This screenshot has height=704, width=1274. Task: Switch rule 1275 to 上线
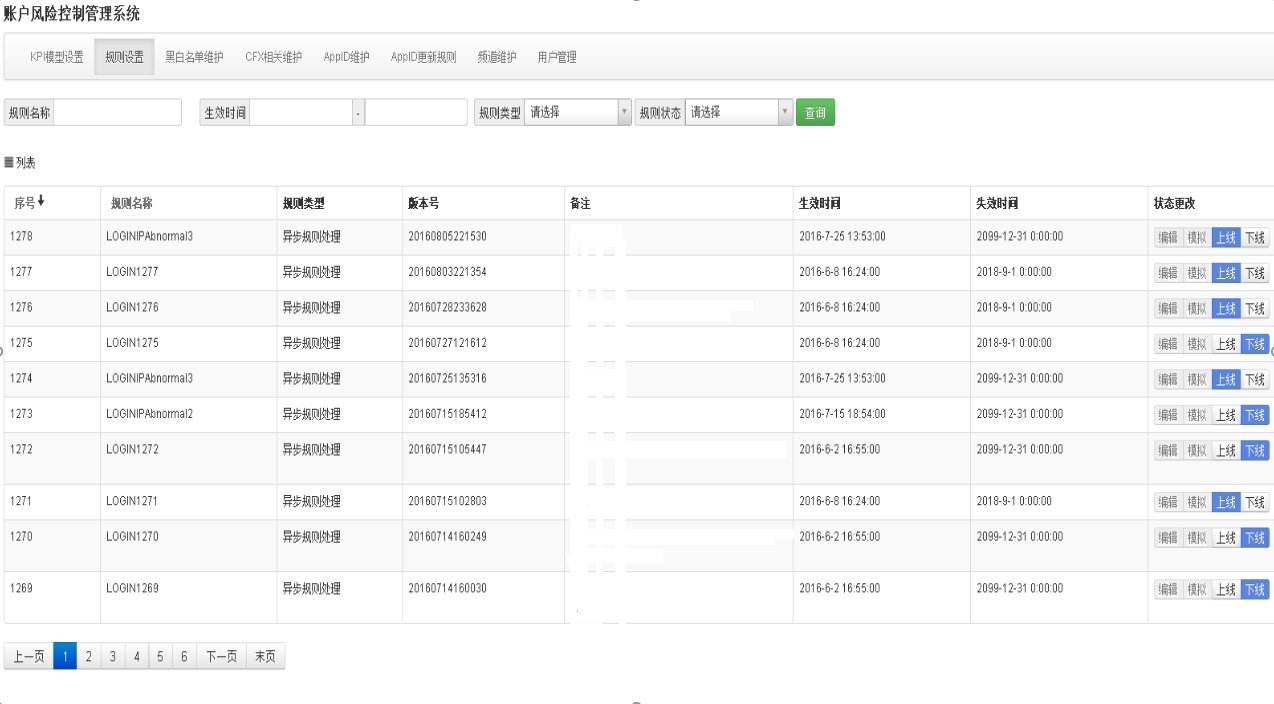pyautogui.click(x=1225, y=344)
